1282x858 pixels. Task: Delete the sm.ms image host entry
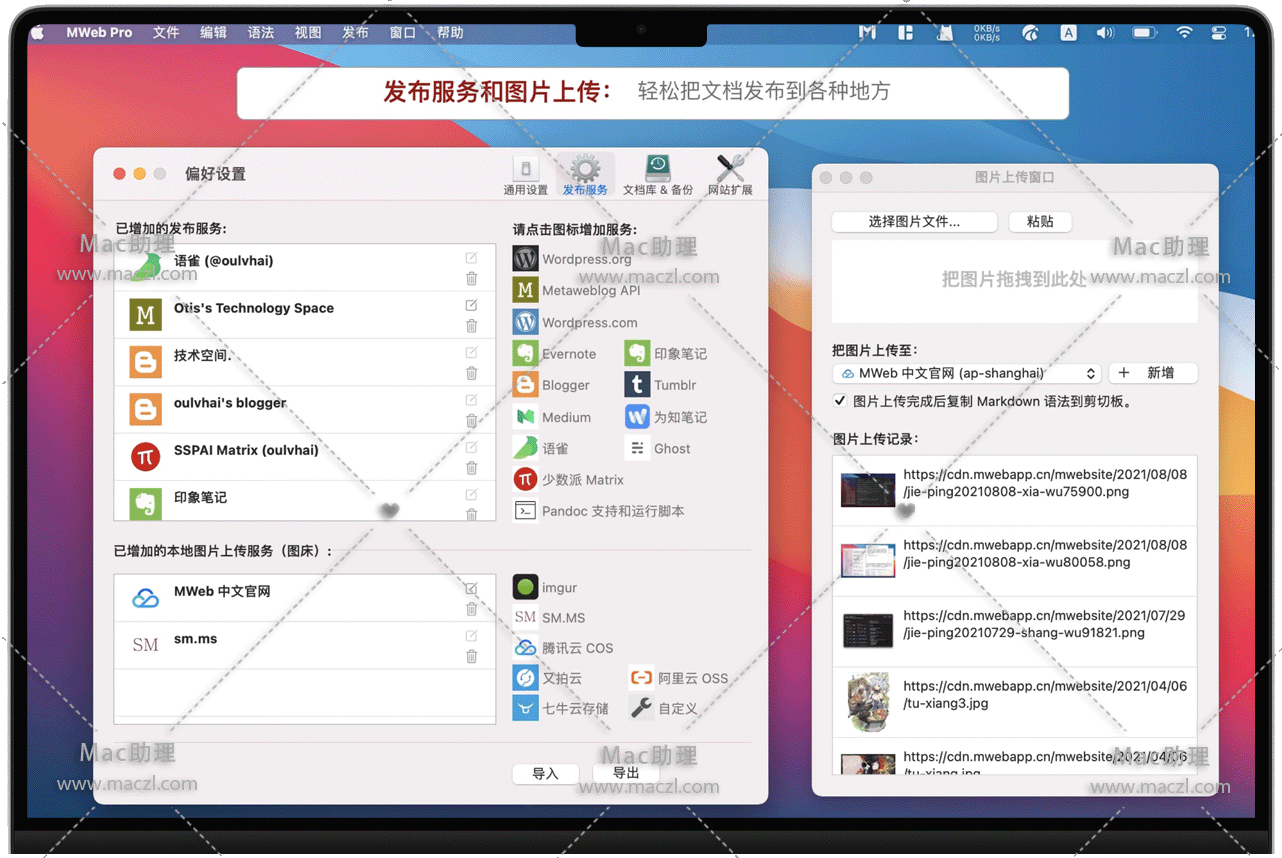[x=471, y=657]
